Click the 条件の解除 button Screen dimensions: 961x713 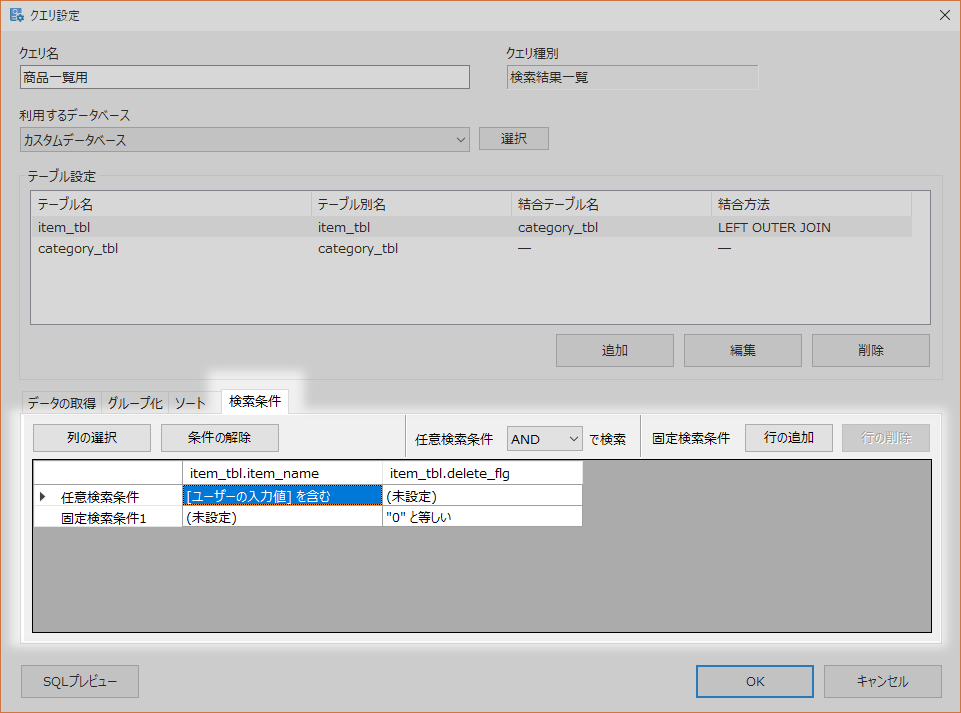[x=219, y=438]
